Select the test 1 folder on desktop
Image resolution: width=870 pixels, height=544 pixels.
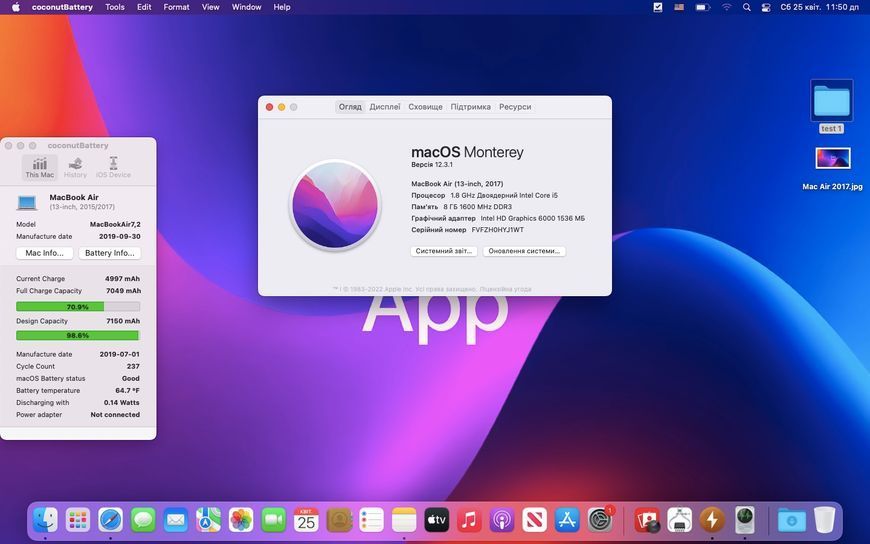click(x=831, y=107)
